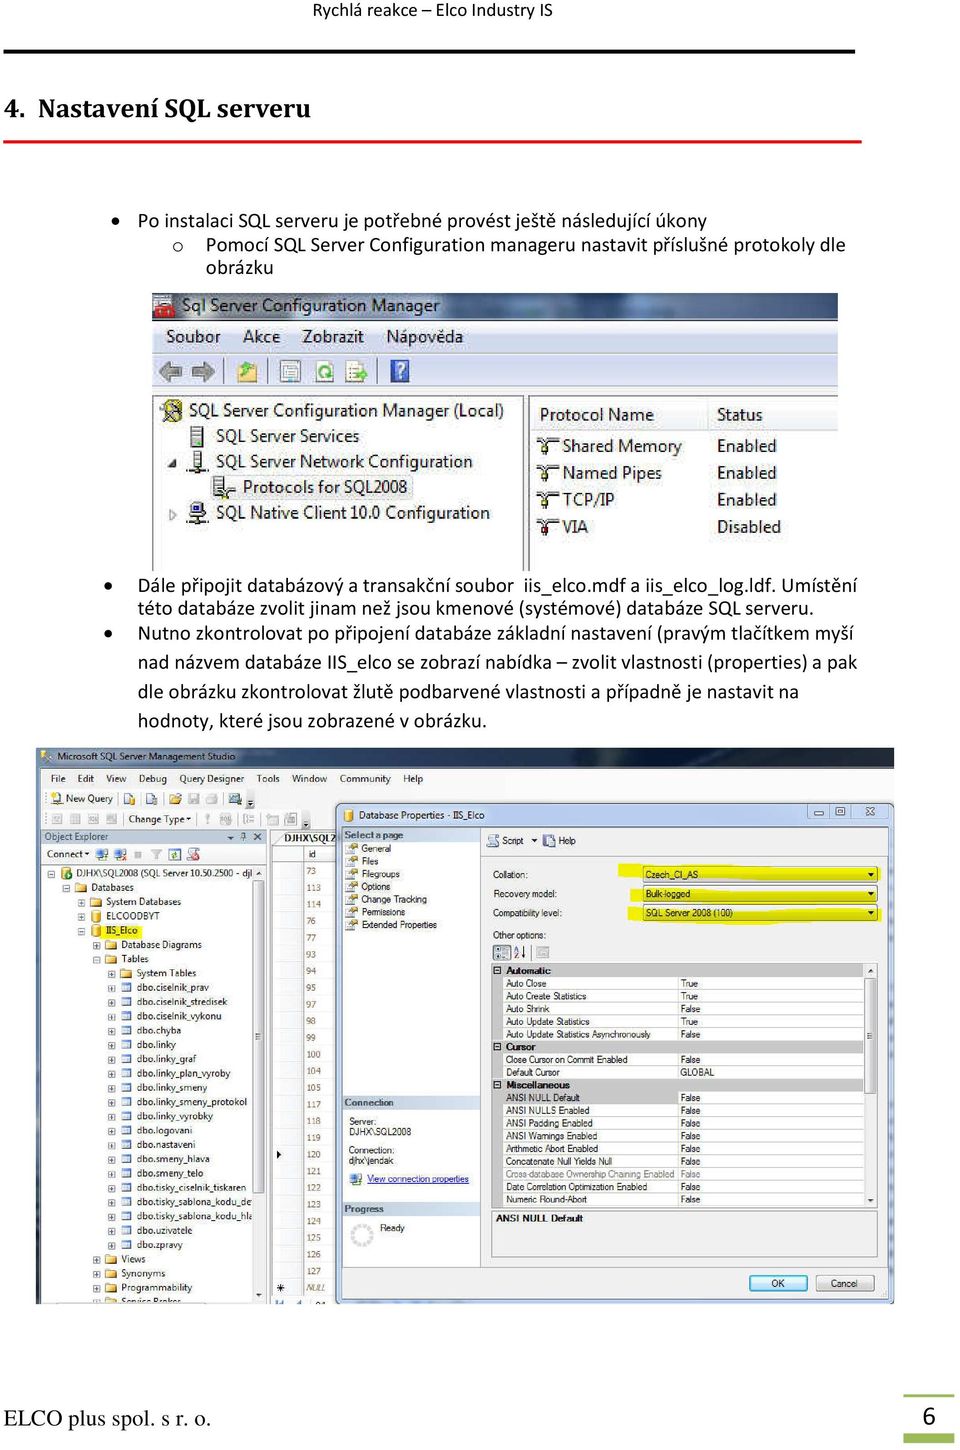Click Object Explorer vertical scrollbar
Viewport: 960px width, 1450px height.
coord(259,1084)
